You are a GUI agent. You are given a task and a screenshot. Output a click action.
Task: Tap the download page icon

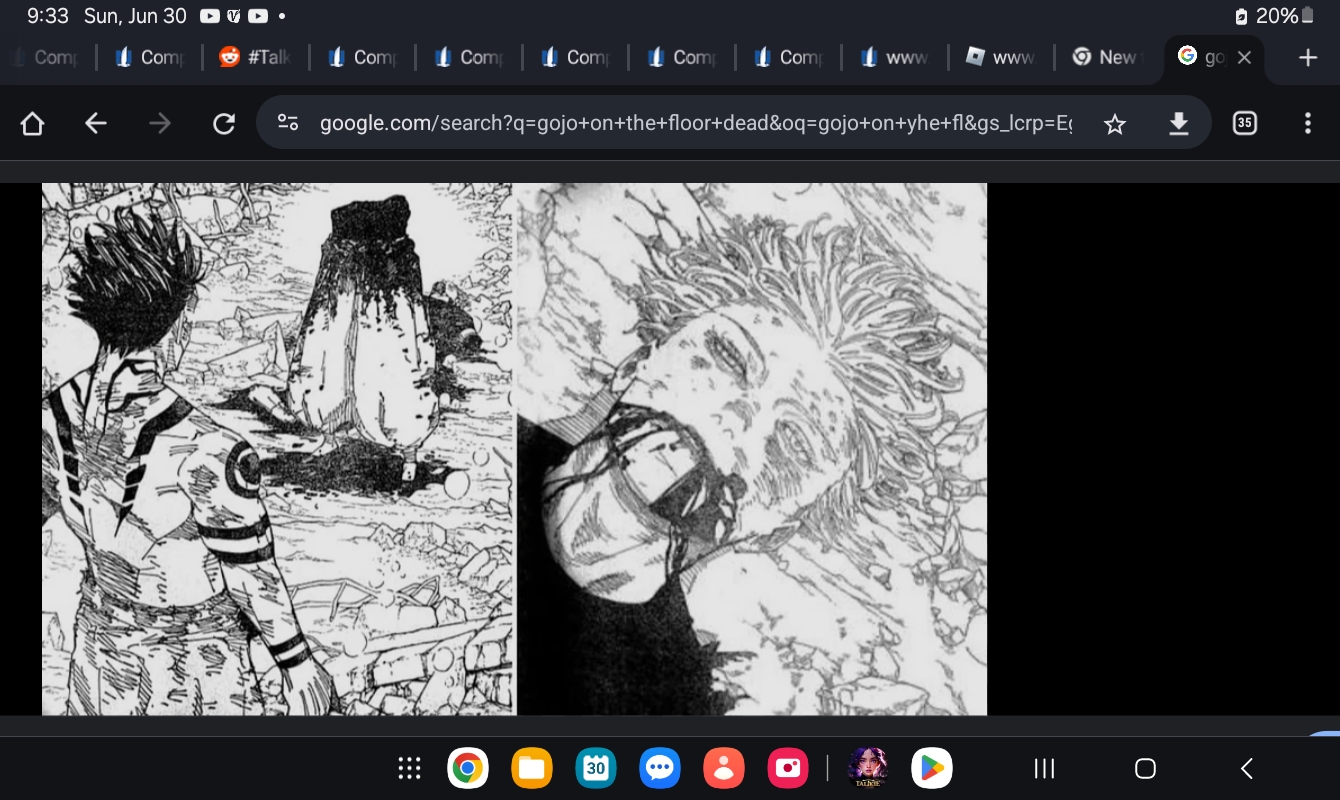point(1179,123)
